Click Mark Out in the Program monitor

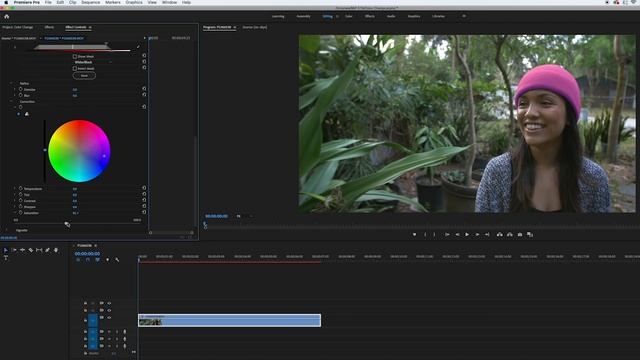click(x=434, y=235)
